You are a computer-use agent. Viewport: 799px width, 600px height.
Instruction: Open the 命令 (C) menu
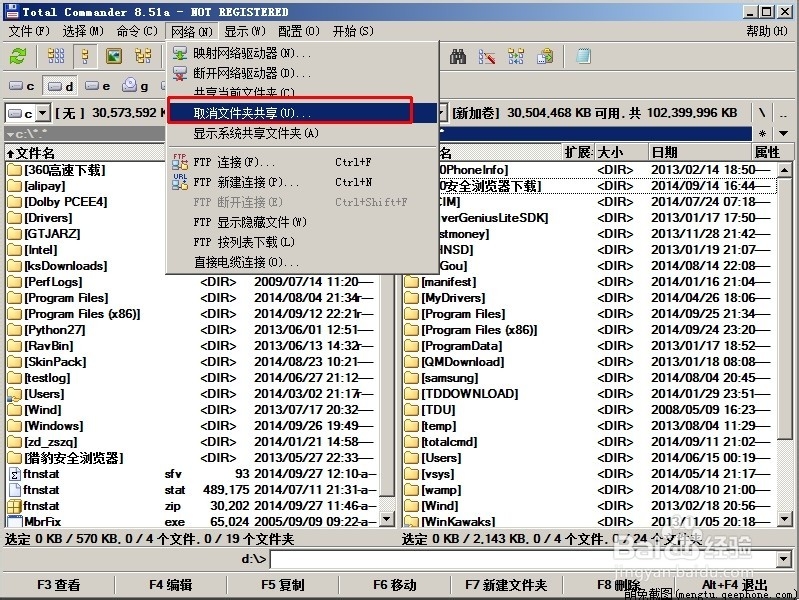click(137, 32)
